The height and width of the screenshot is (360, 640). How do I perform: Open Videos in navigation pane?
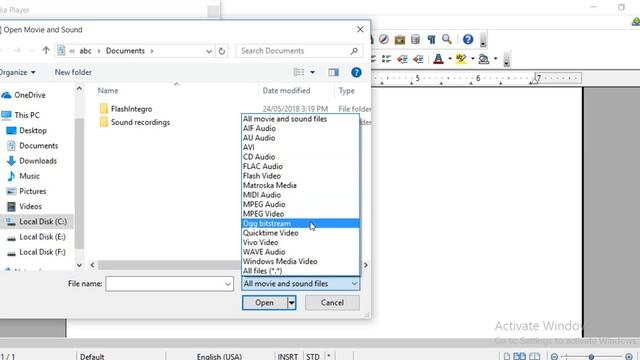(30, 206)
